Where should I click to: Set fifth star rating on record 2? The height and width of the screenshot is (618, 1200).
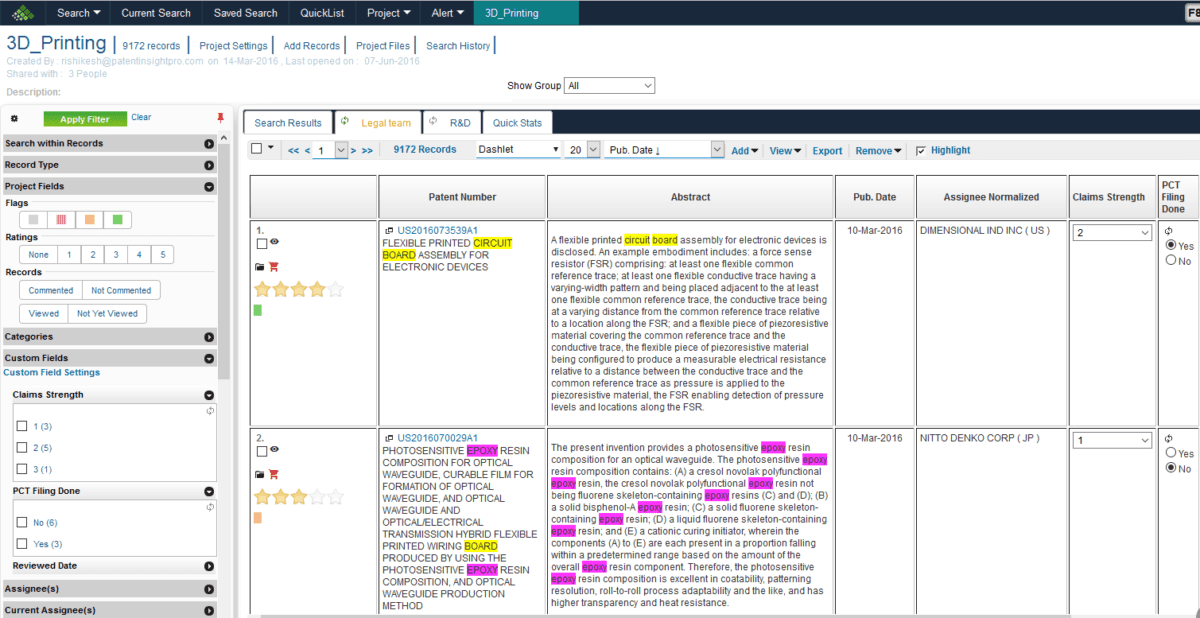point(335,496)
